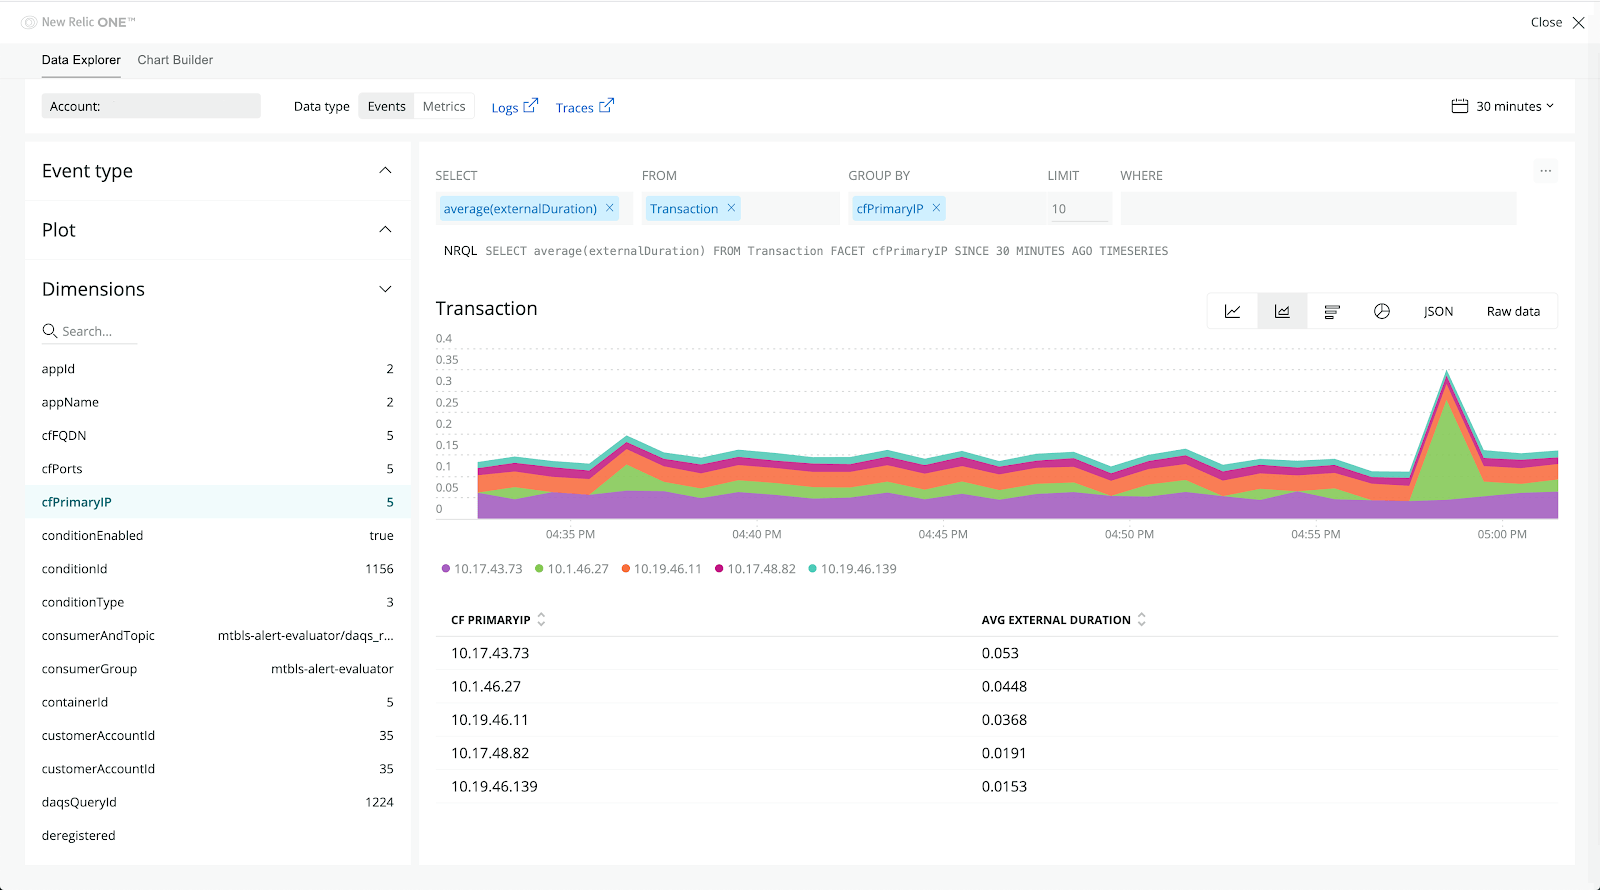Click the Account input field

click(151, 106)
